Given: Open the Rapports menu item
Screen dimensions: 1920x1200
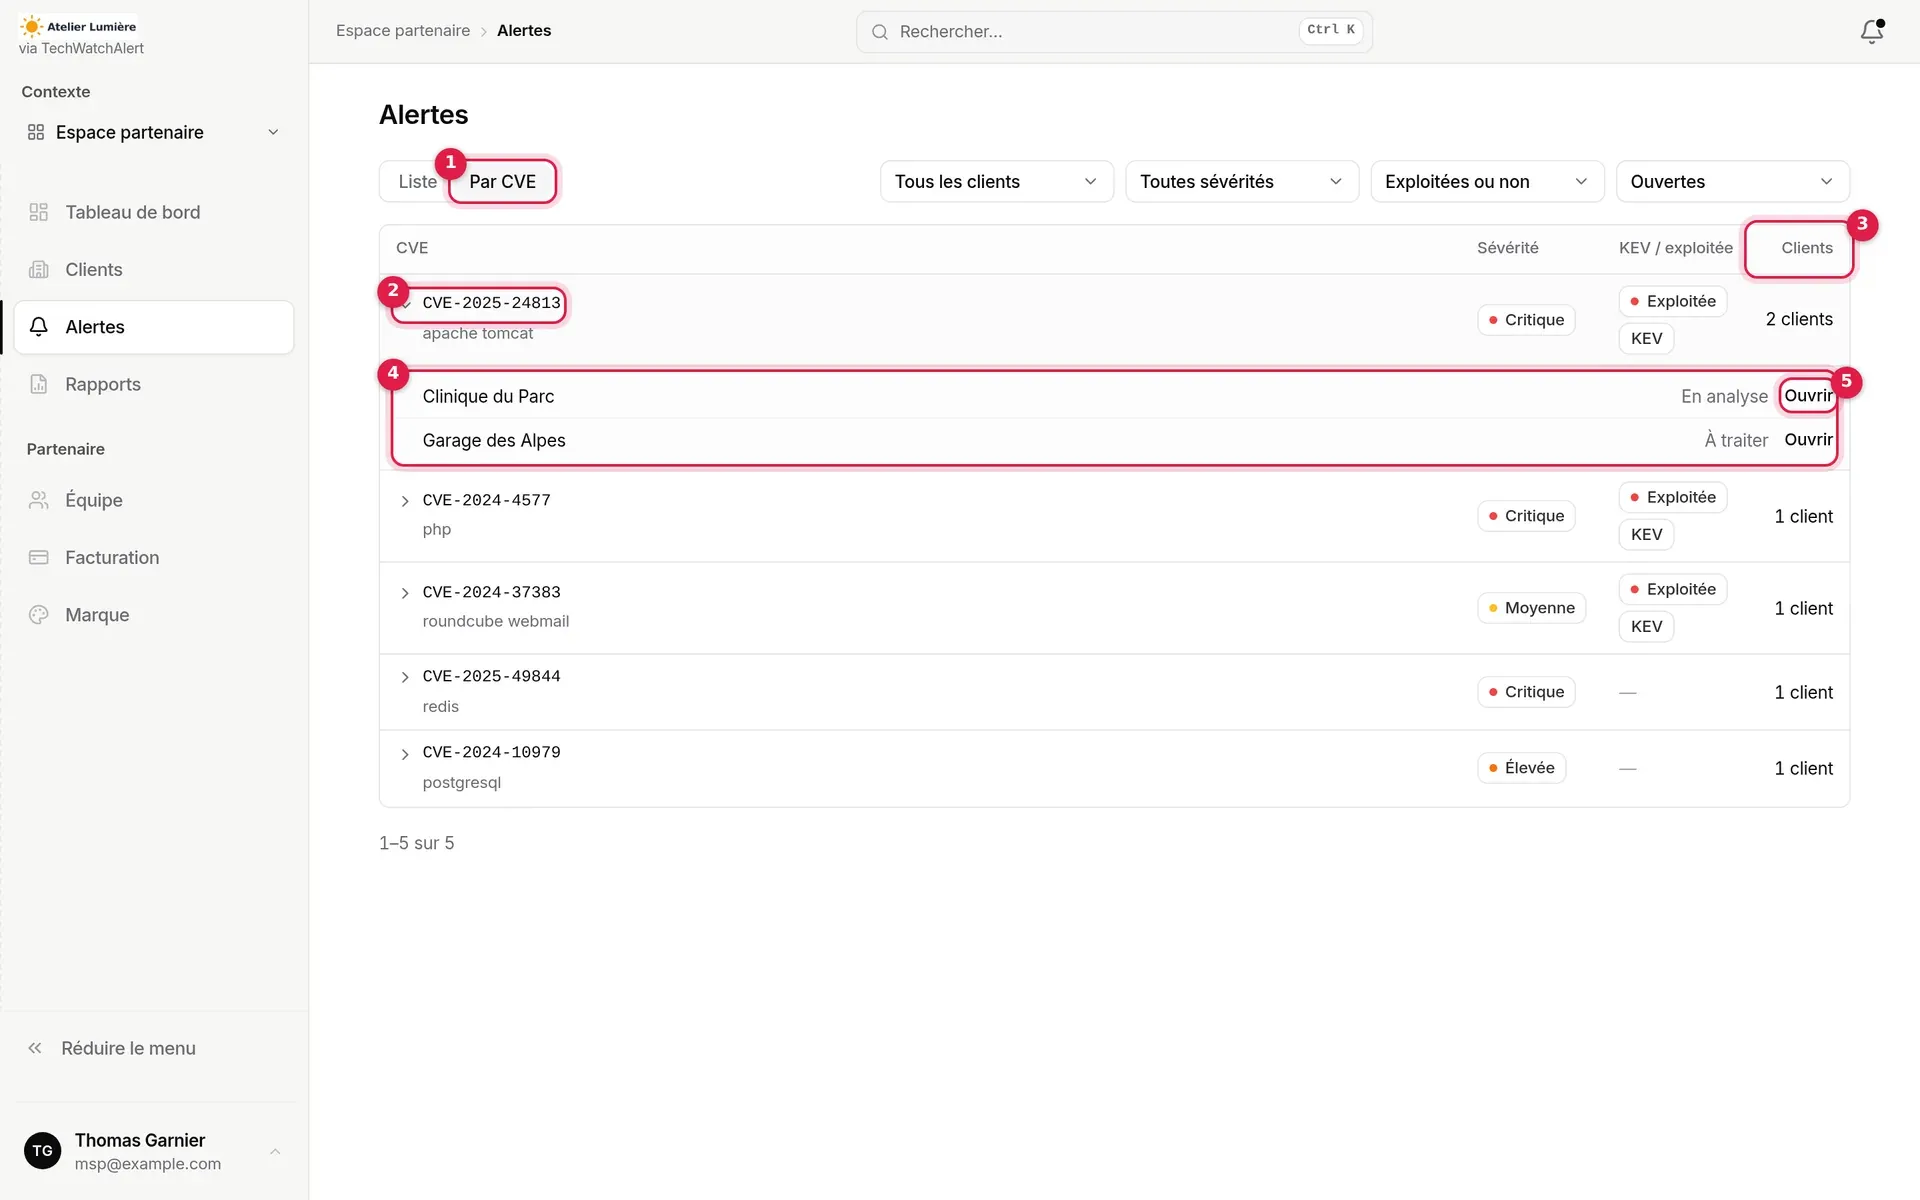Looking at the screenshot, I should coord(154,384).
